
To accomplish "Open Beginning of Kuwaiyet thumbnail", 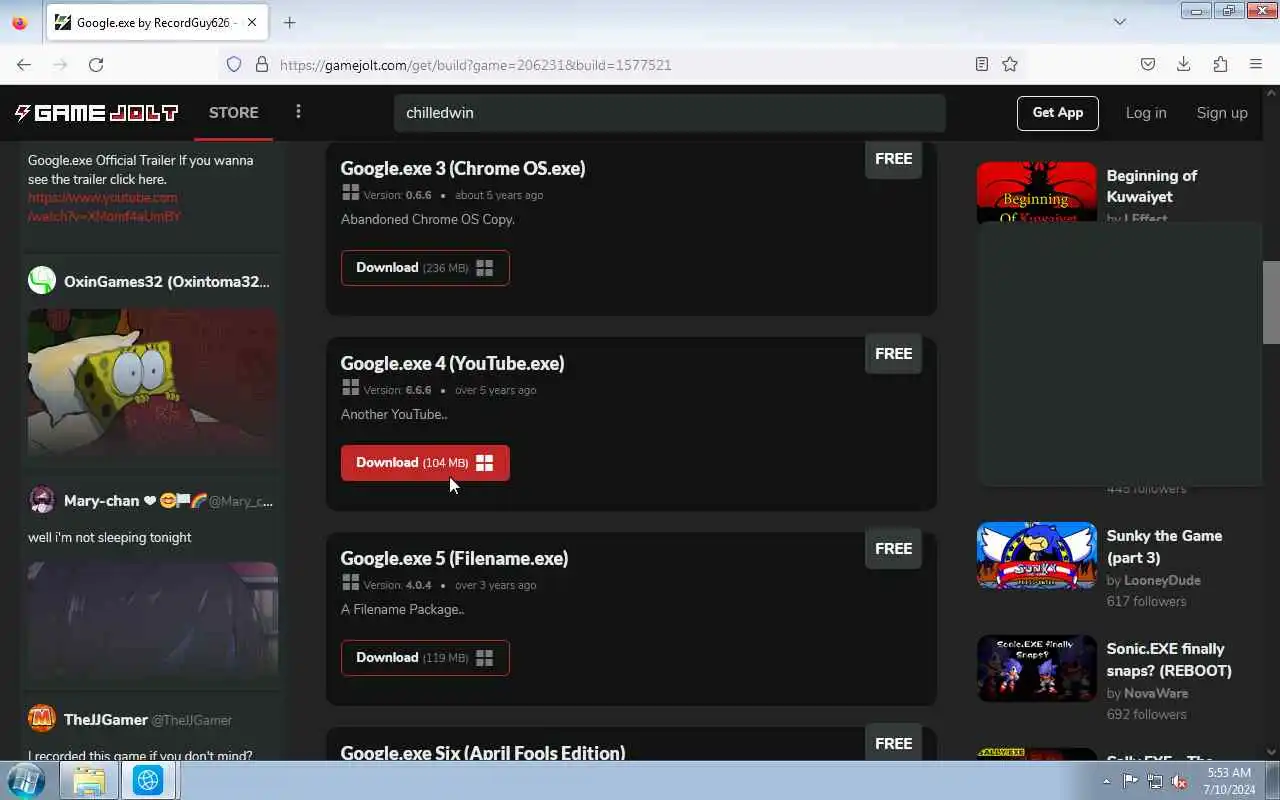I will 1037,192.
